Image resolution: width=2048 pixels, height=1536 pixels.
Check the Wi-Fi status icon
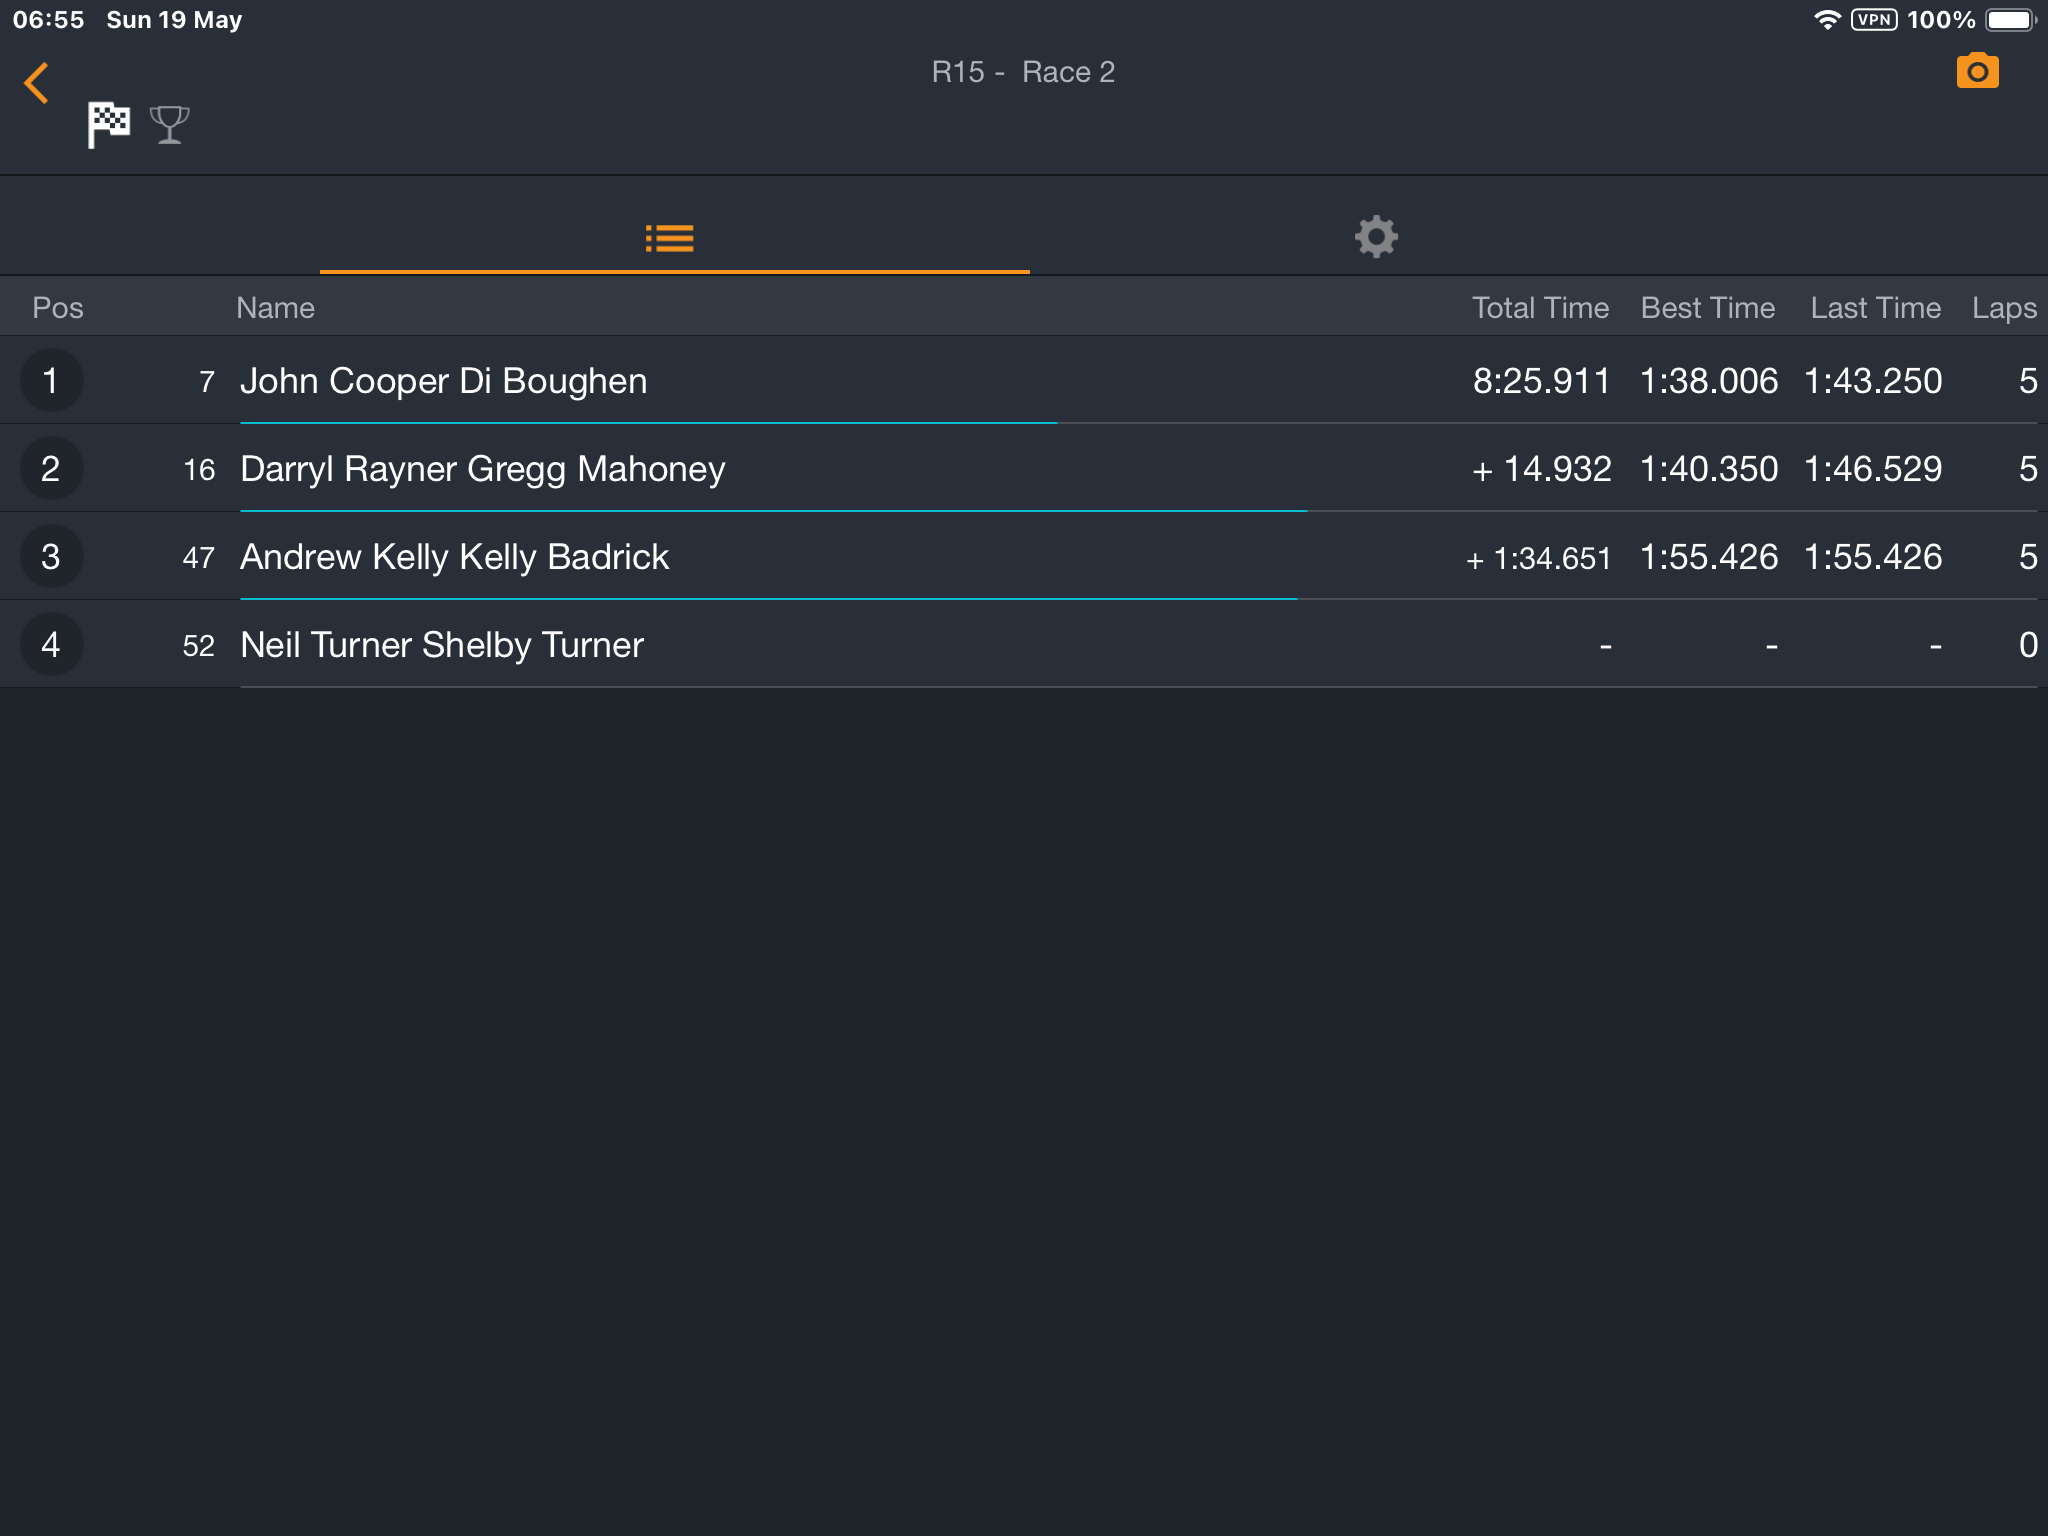(x=1827, y=20)
